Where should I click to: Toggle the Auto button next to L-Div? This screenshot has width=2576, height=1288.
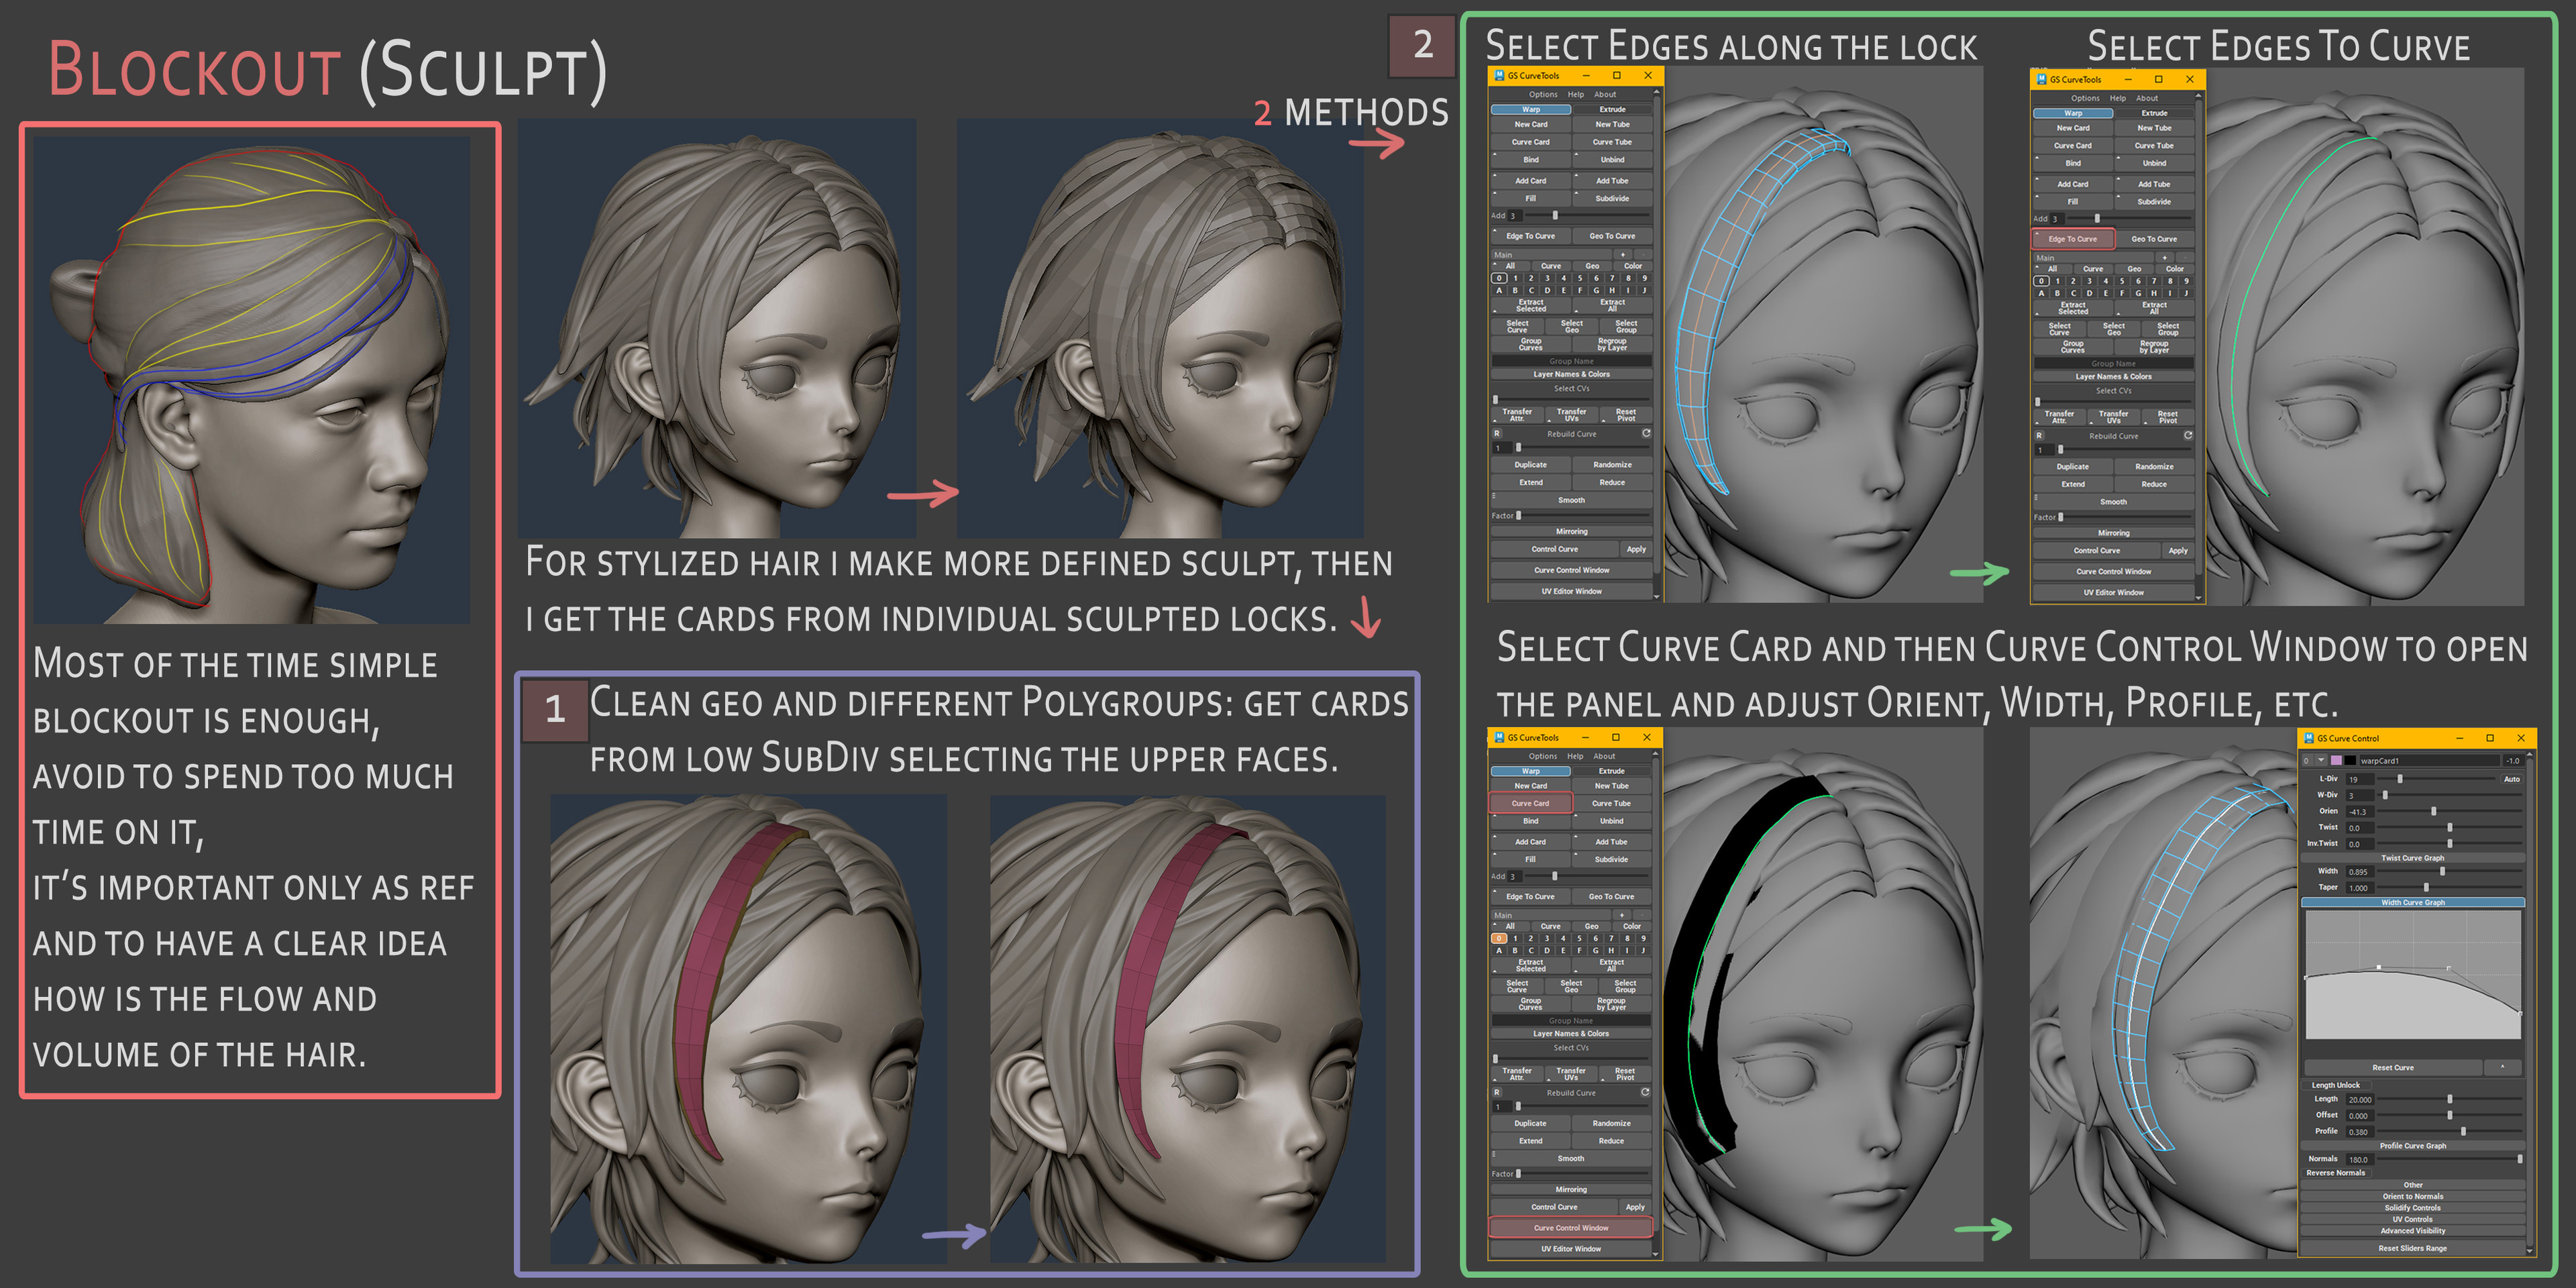click(2512, 779)
